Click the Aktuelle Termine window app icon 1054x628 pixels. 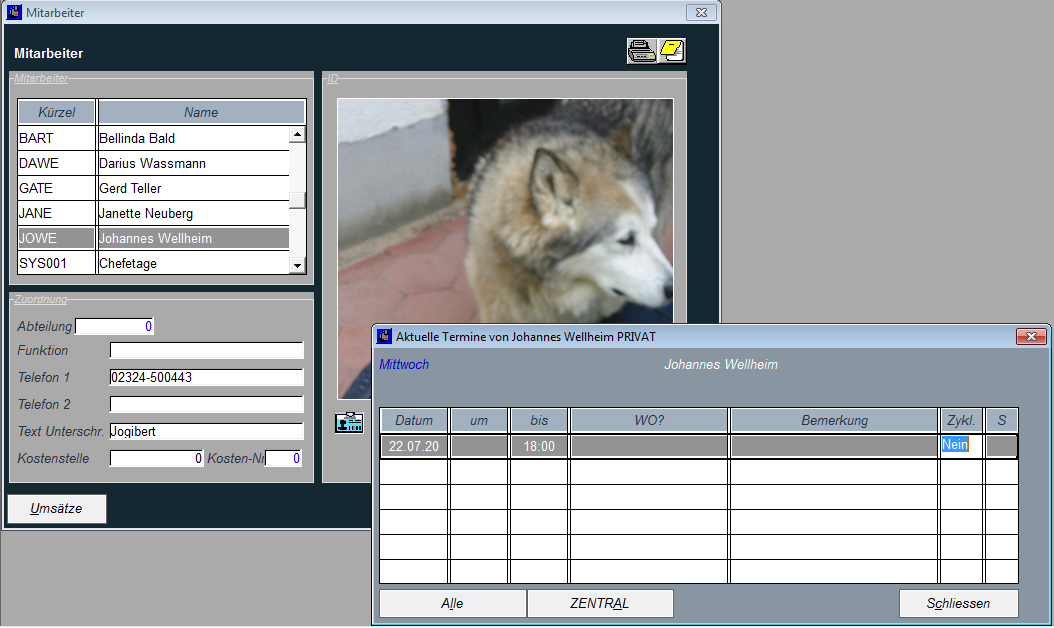pos(384,336)
